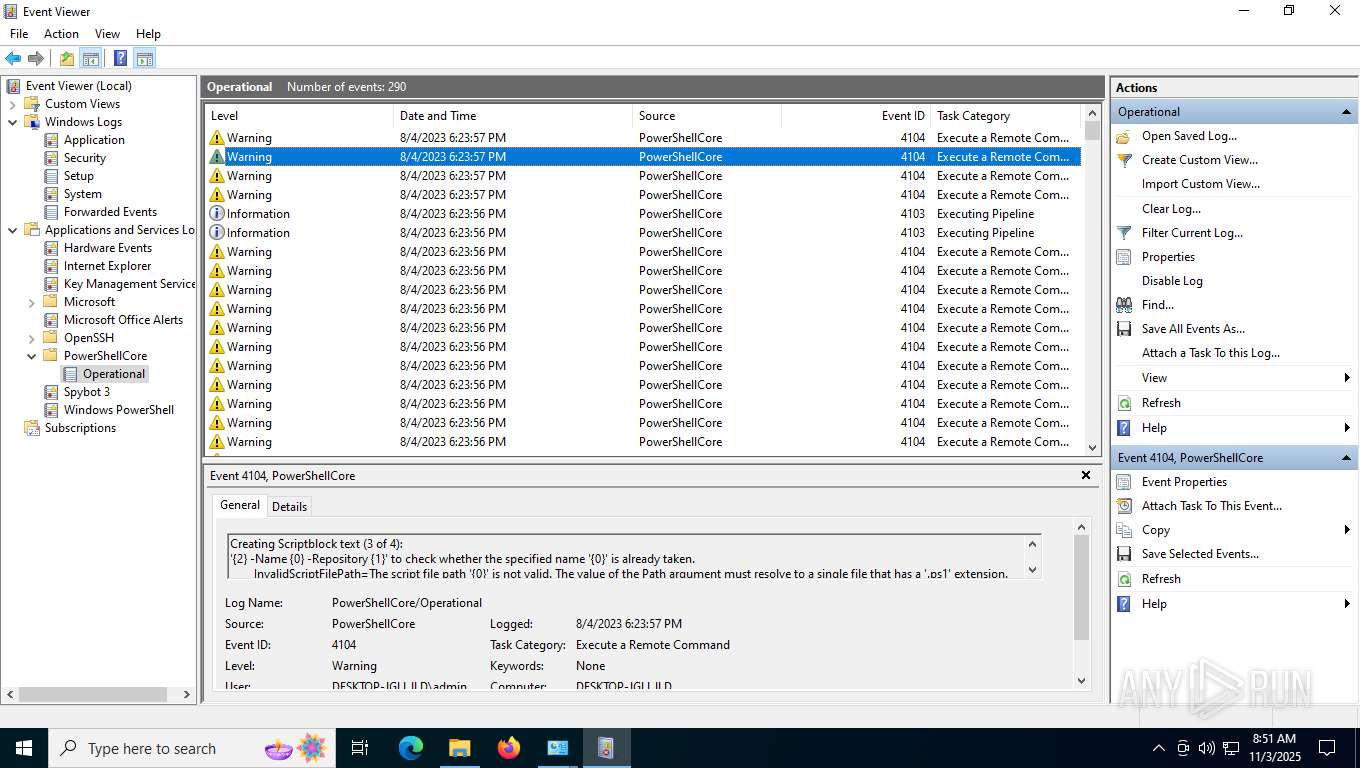The width and height of the screenshot is (1360, 768).
Task: Sort by Date and Time column header
Action: click(x=513, y=116)
